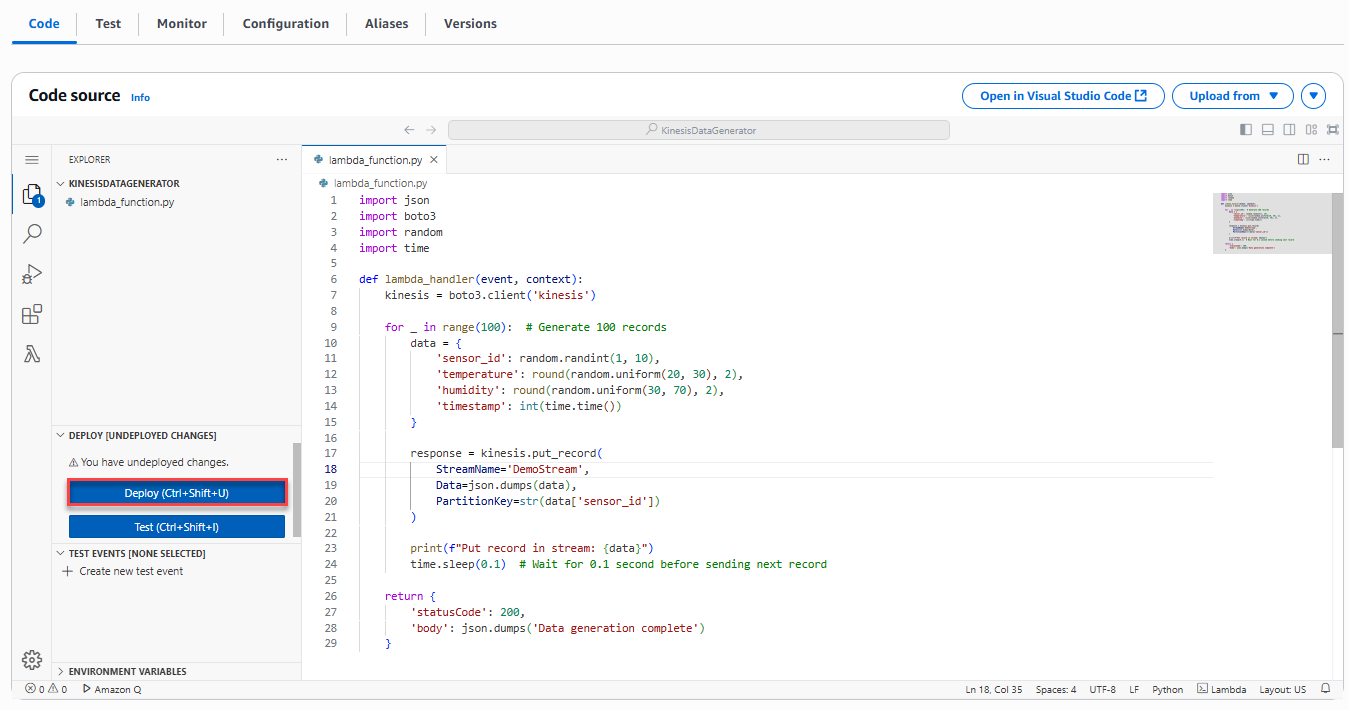Click the hamburger menu icon
Image resolution: width=1349 pixels, height=710 pixels.
32,160
